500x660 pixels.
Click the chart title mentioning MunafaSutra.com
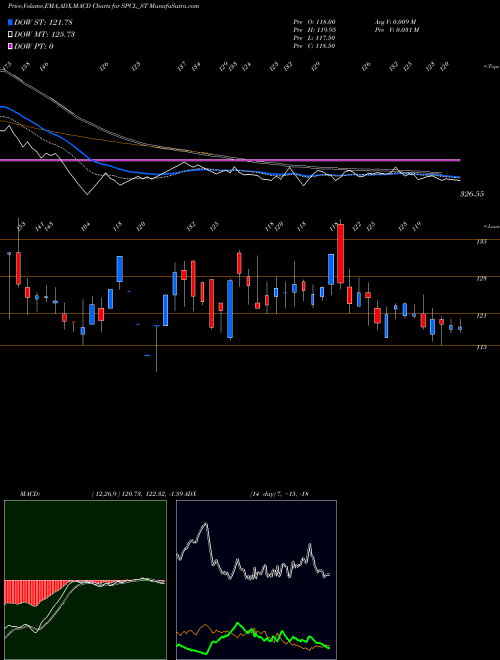coord(104,6)
